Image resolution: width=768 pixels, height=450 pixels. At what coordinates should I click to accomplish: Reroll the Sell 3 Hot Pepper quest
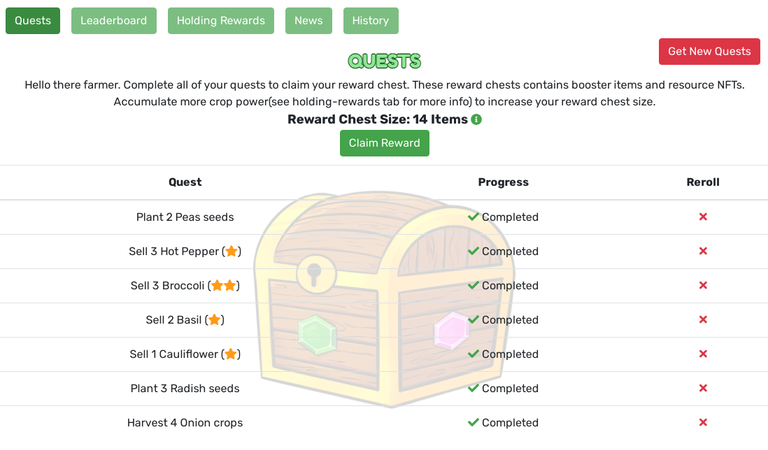pyautogui.click(x=703, y=251)
